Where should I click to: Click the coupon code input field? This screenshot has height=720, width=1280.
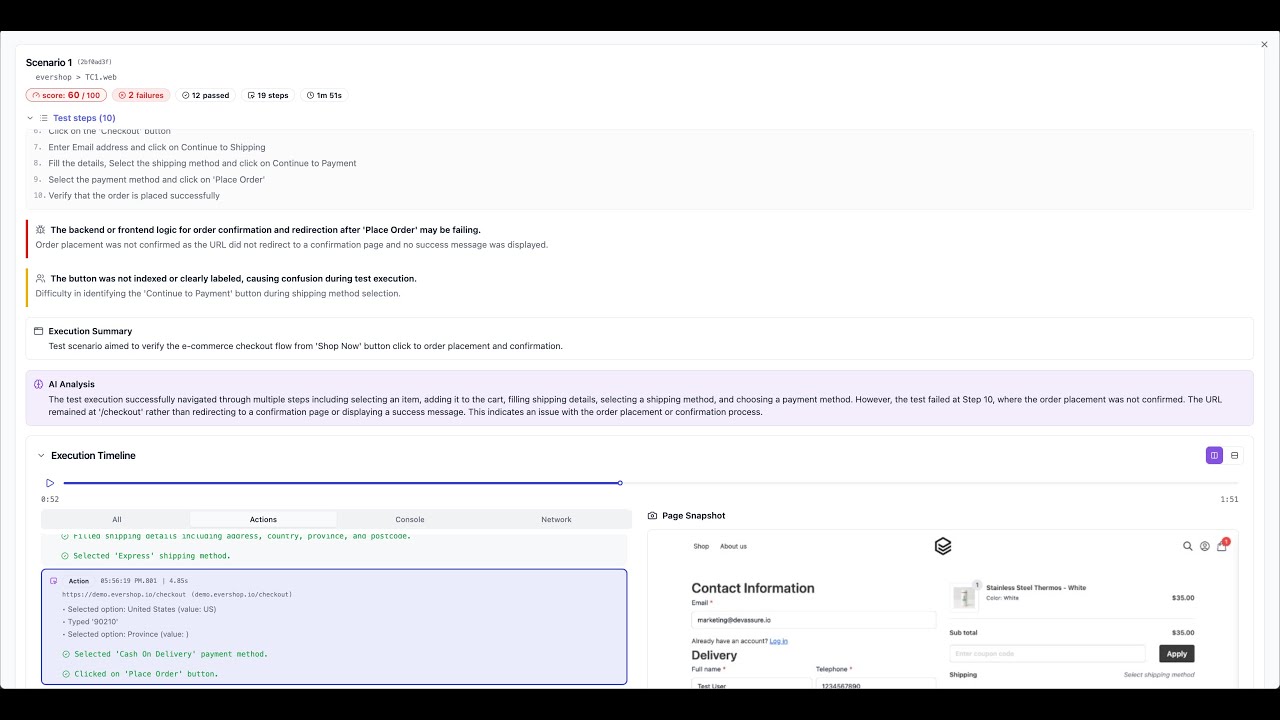coord(1048,654)
